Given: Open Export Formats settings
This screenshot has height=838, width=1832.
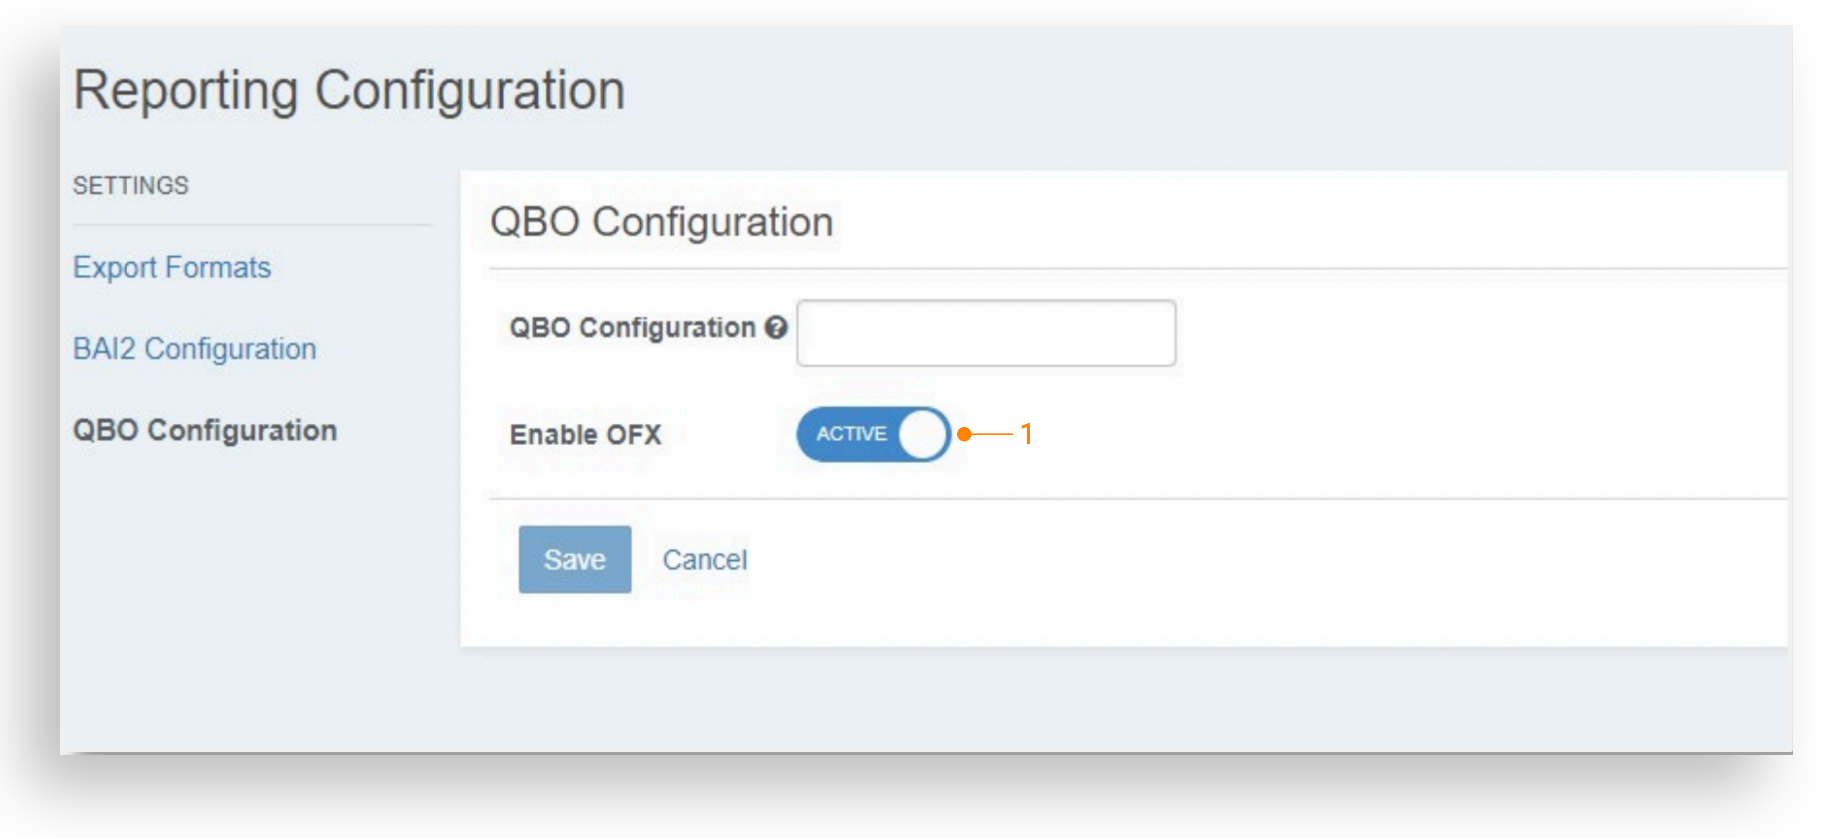Looking at the screenshot, I should click(172, 268).
